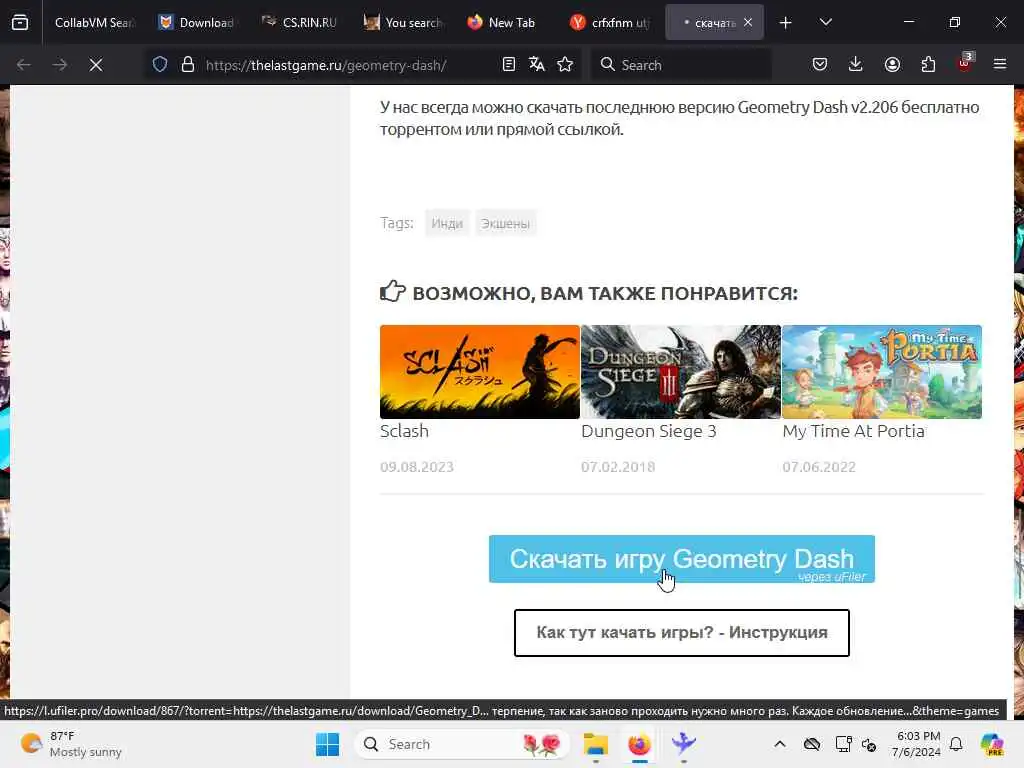
Task: Open tracking protection shield info
Action: click(160, 65)
